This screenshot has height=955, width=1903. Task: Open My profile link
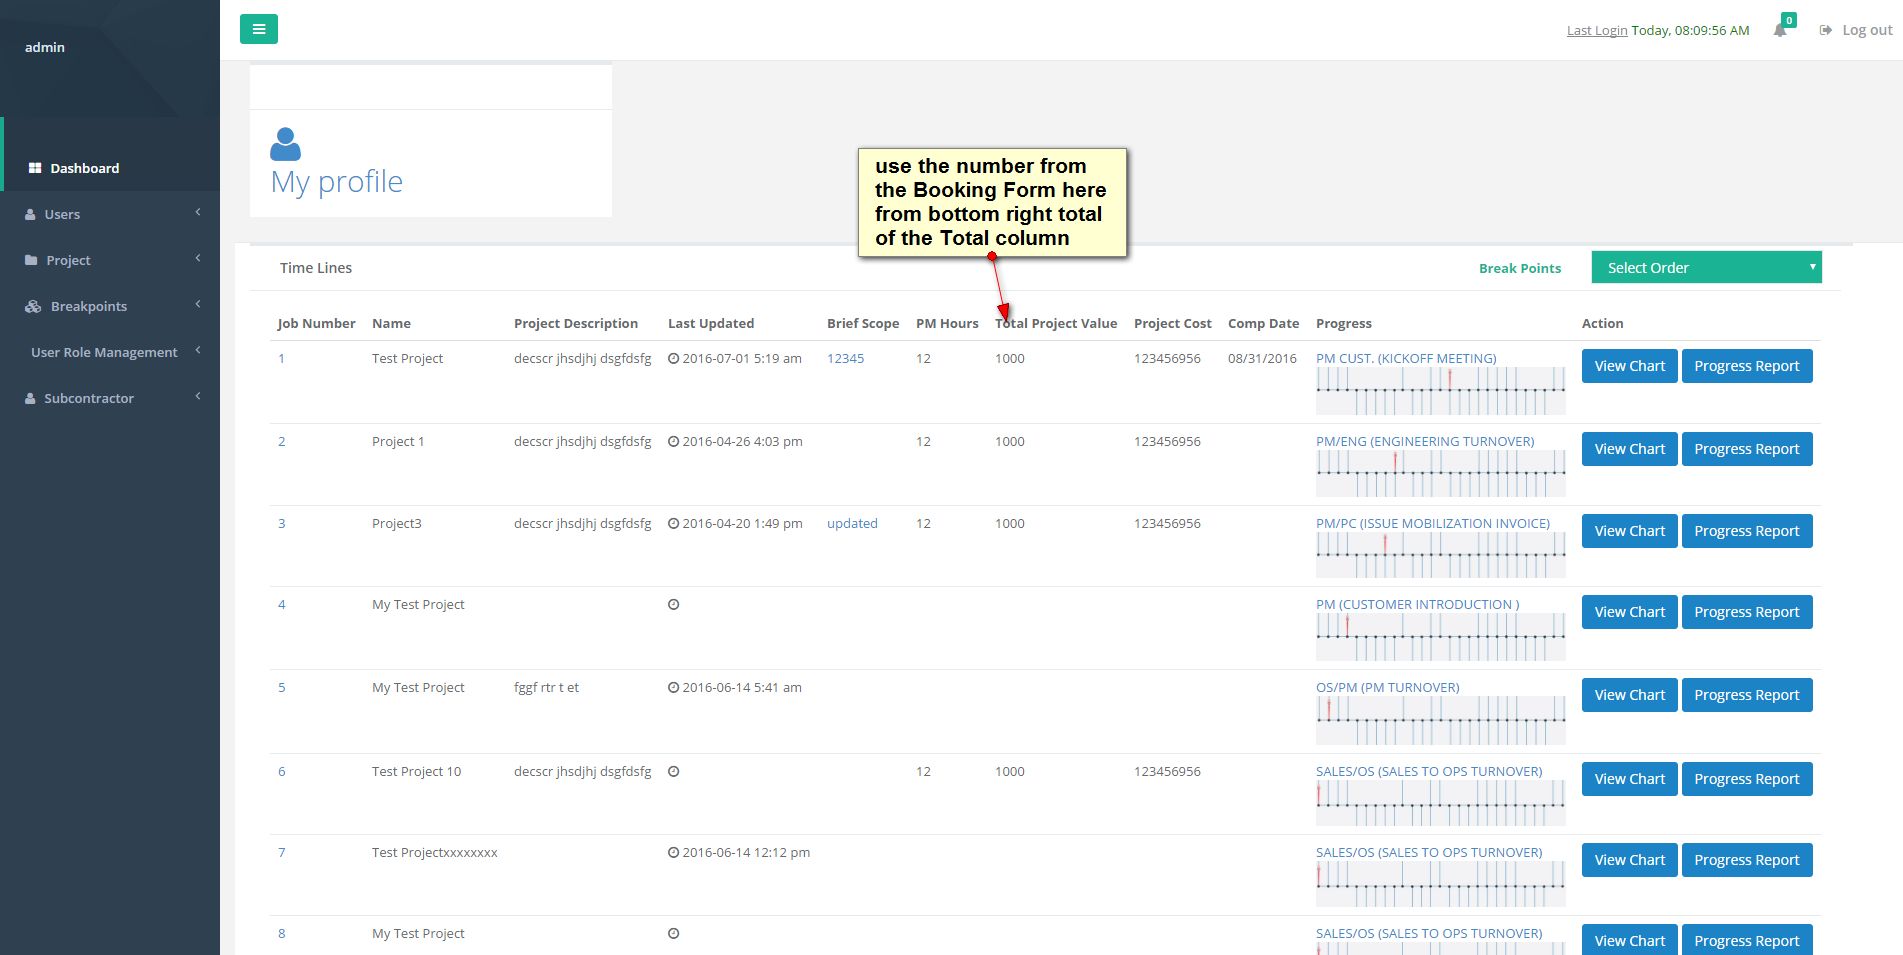pos(337,181)
